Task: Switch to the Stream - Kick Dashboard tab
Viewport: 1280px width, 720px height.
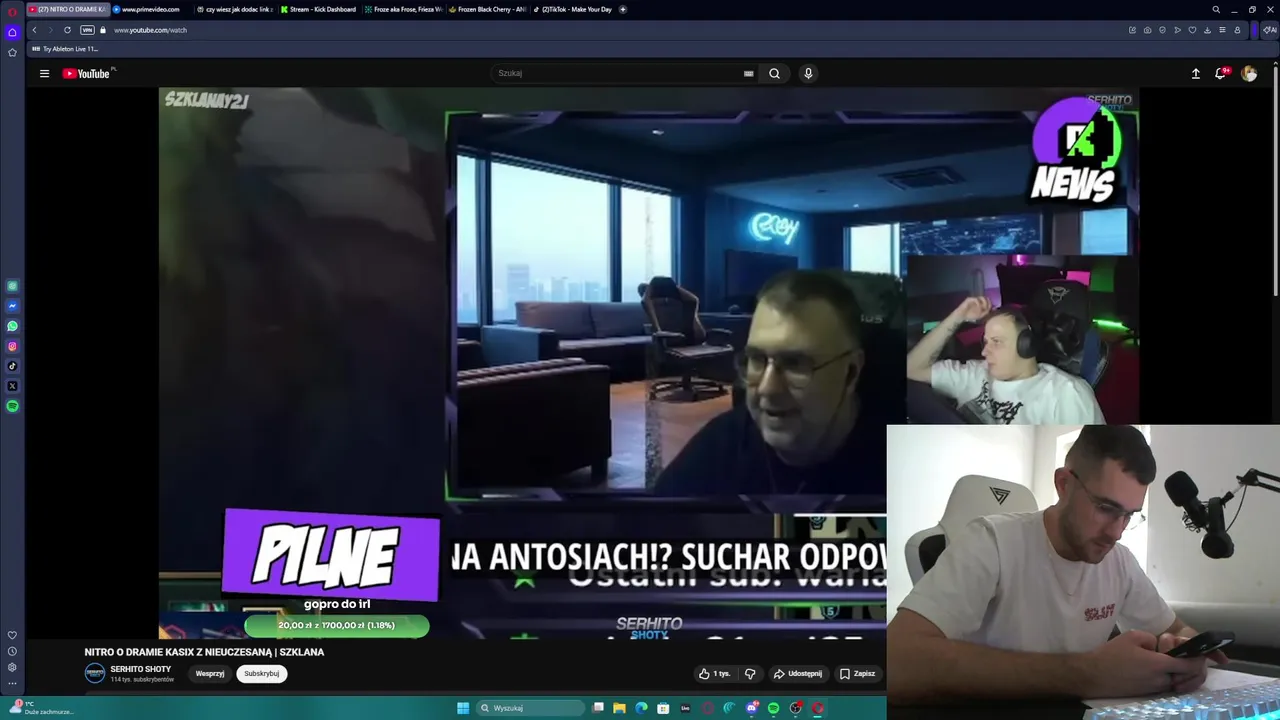Action: click(318, 9)
